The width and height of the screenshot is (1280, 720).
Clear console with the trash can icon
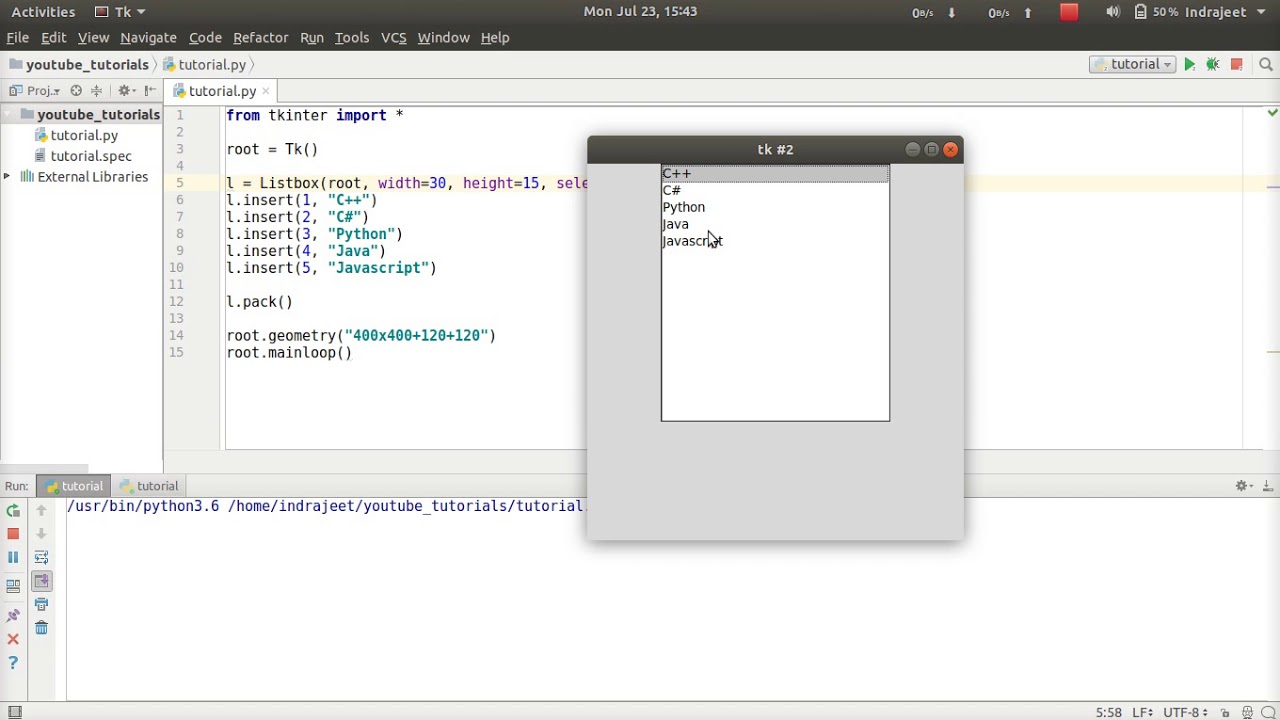pyautogui.click(x=41, y=628)
